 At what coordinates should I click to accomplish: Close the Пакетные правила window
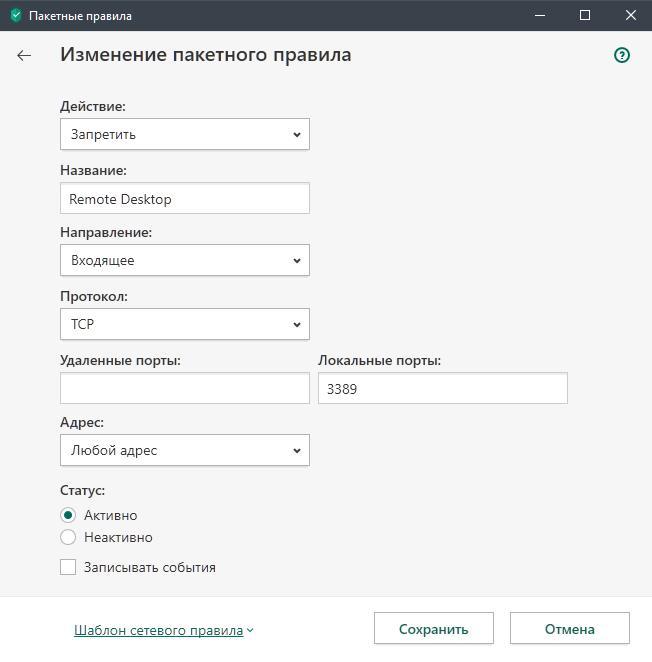tap(630, 16)
